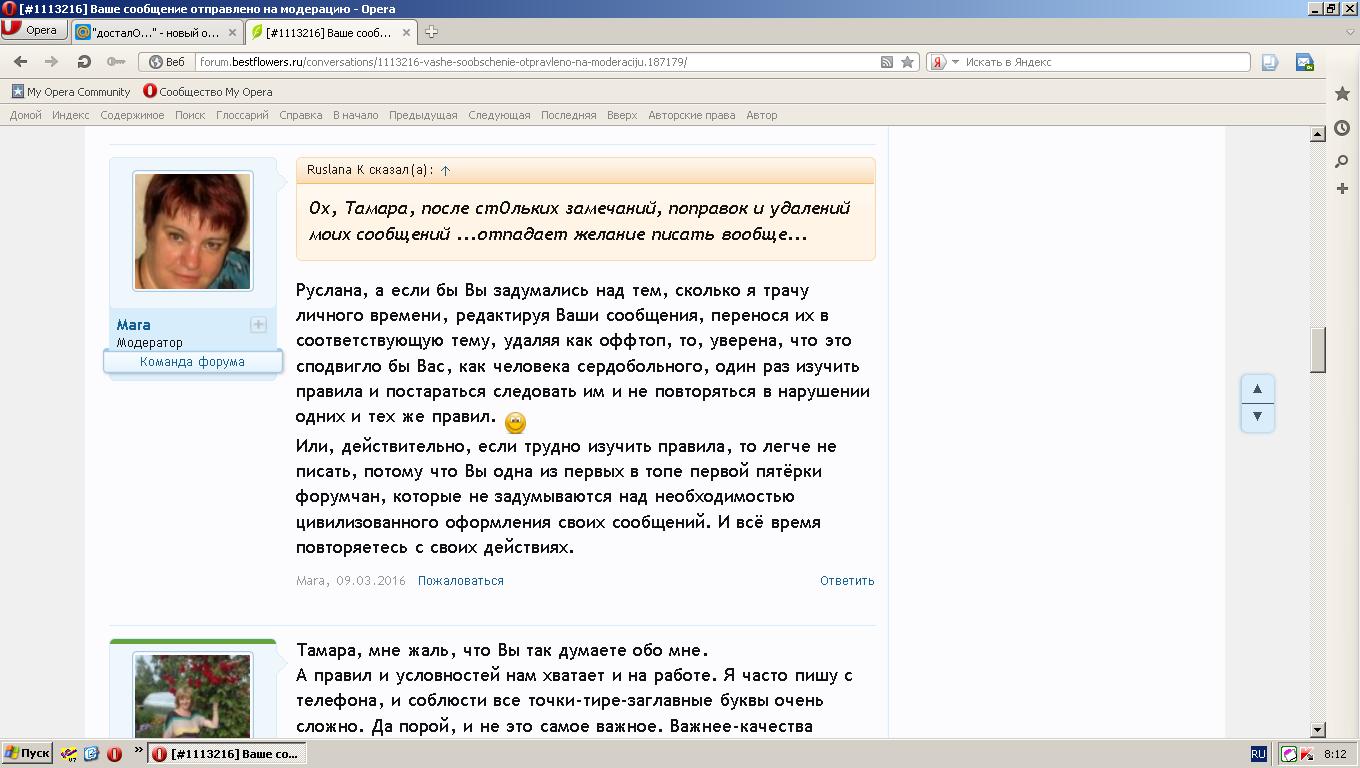The height and width of the screenshot is (768, 1360).
Task: Open Сообщество My Opera bookmark
Action: coord(208,91)
